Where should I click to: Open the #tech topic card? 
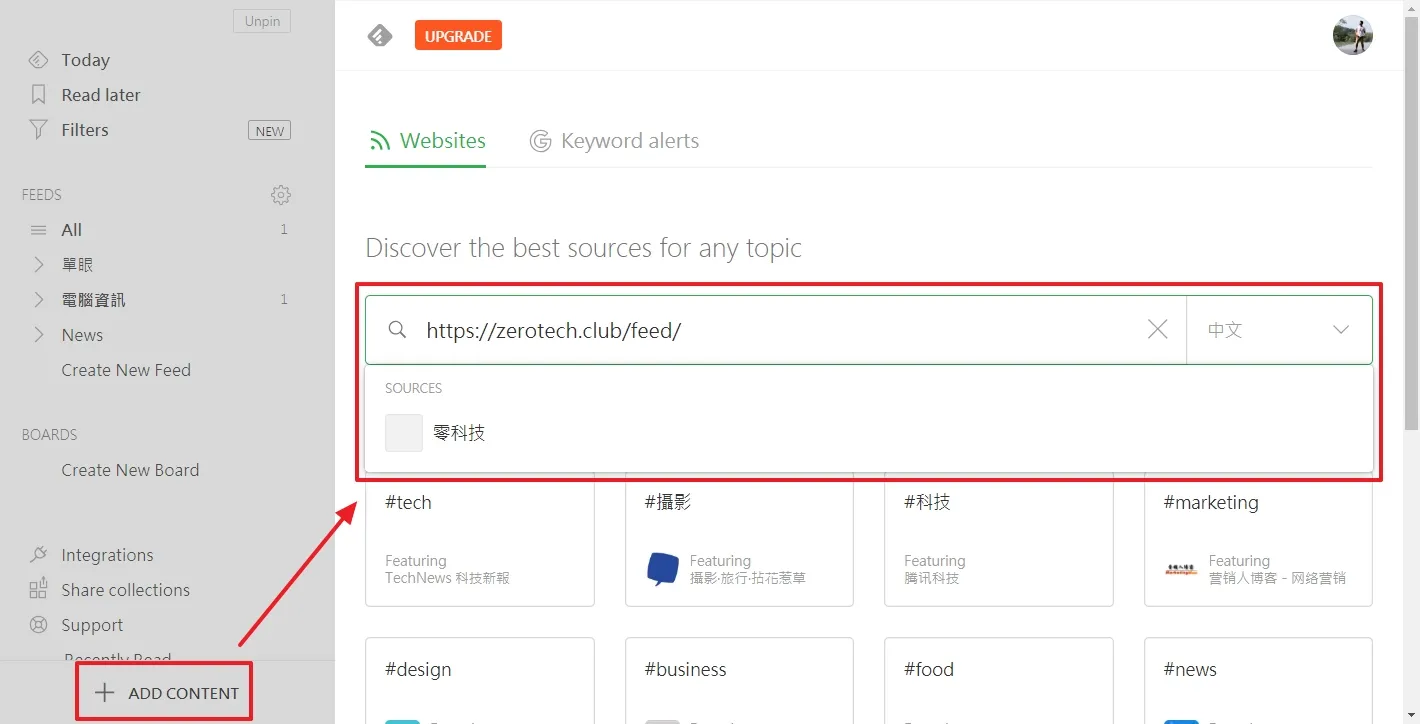[480, 543]
